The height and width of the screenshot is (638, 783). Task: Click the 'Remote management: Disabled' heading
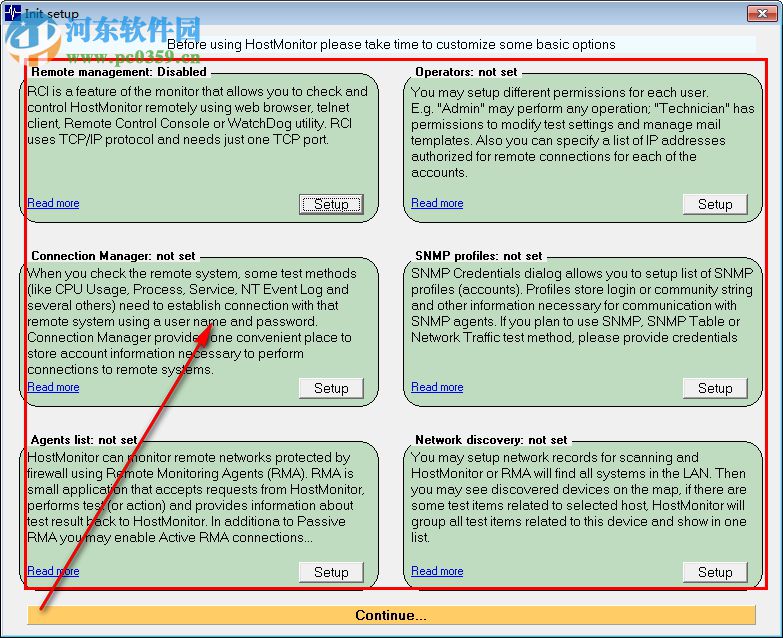point(119,72)
